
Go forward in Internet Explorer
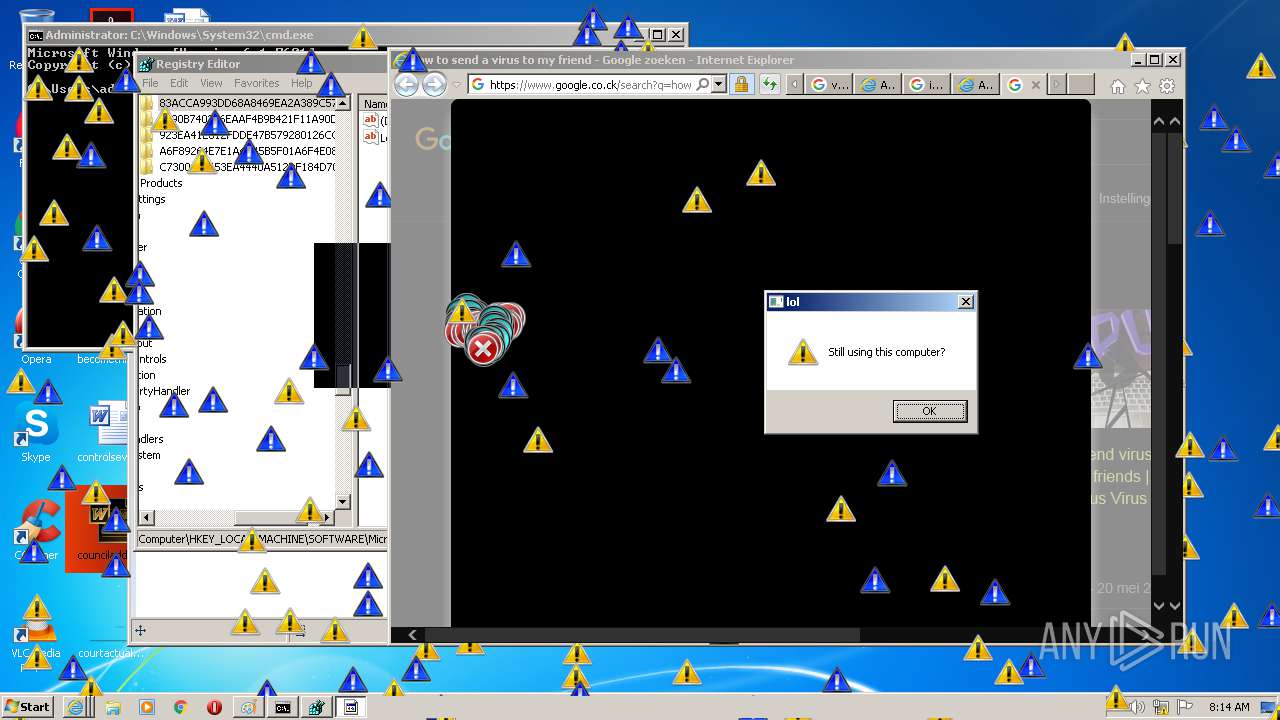tap(434, 85)
